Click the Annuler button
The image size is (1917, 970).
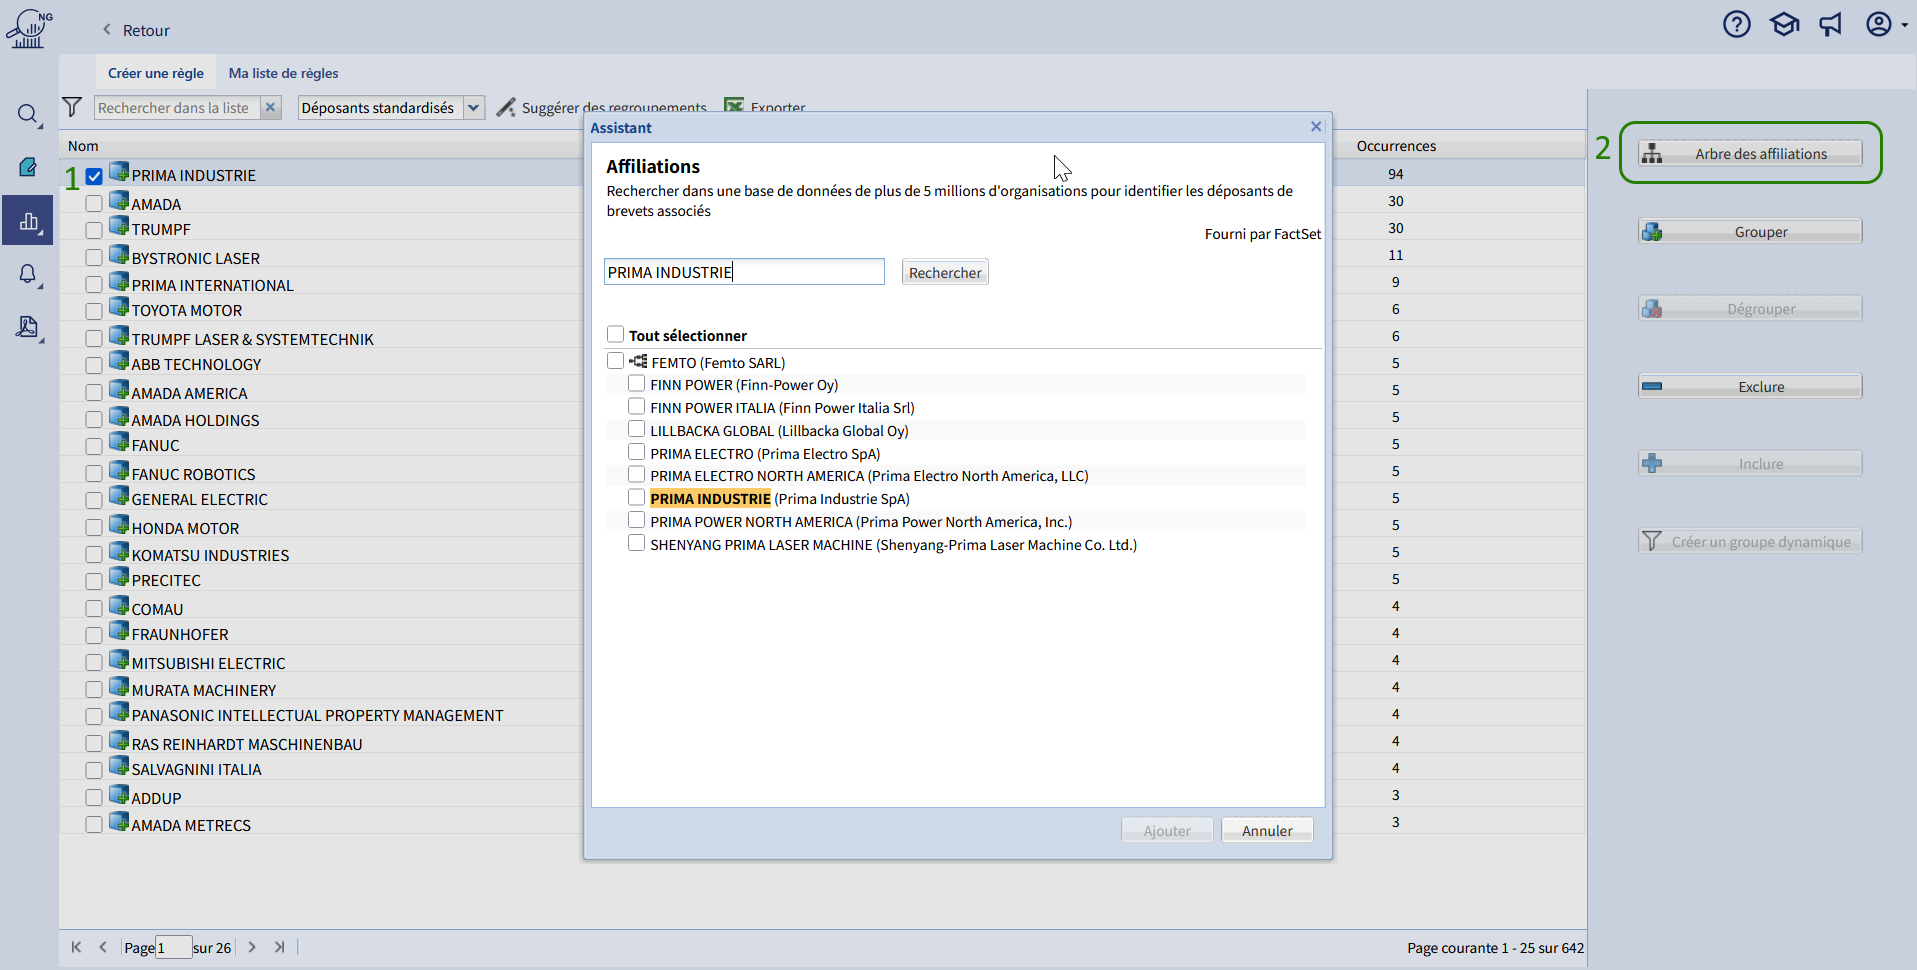[x=1267, y=830]
